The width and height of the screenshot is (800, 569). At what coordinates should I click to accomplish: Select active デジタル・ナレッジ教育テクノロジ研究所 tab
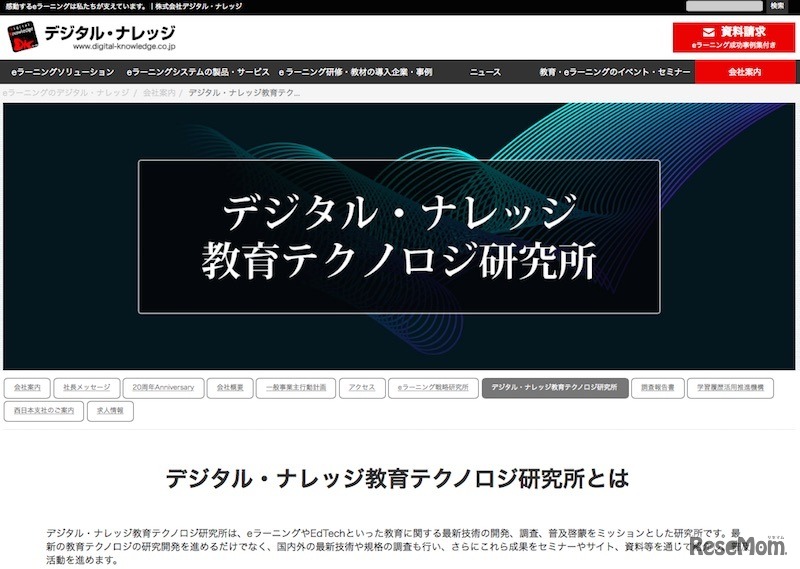555,388
